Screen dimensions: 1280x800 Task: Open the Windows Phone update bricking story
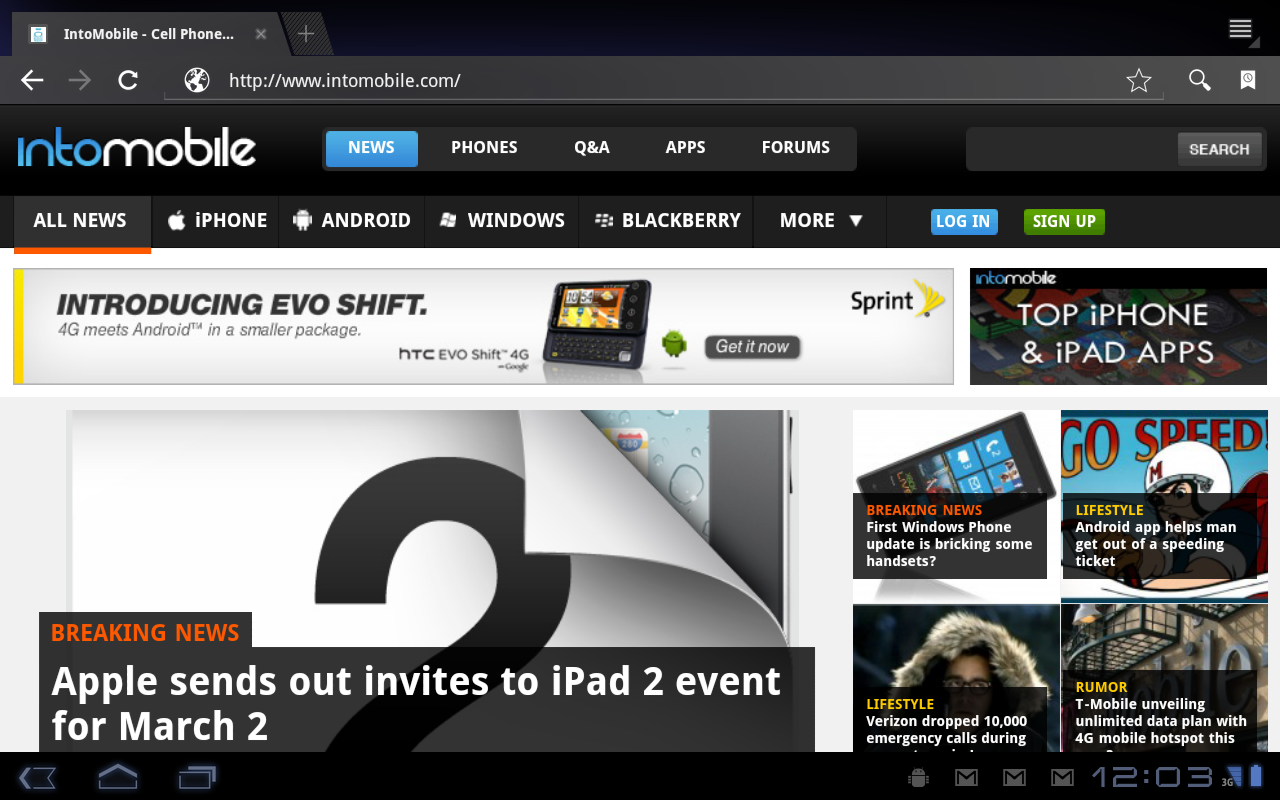coord(949,544)
